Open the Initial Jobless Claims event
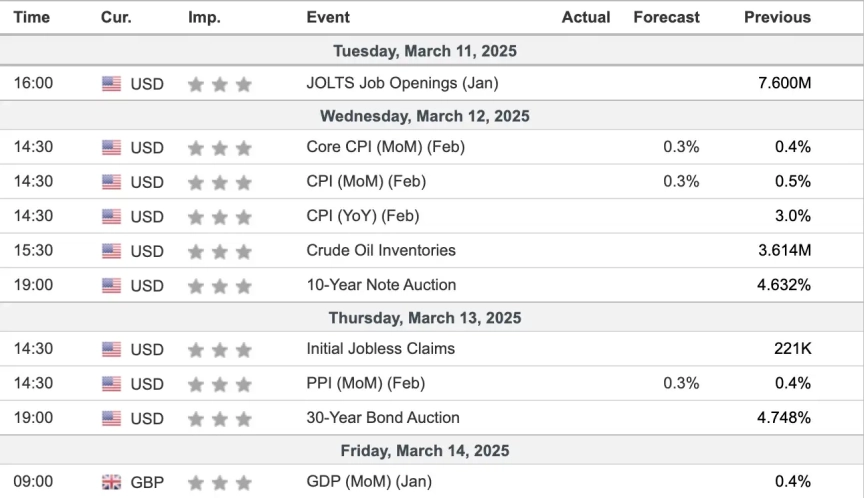Image resolution: width=864 pixels, height=498 pixels. (x=380, y=349)
